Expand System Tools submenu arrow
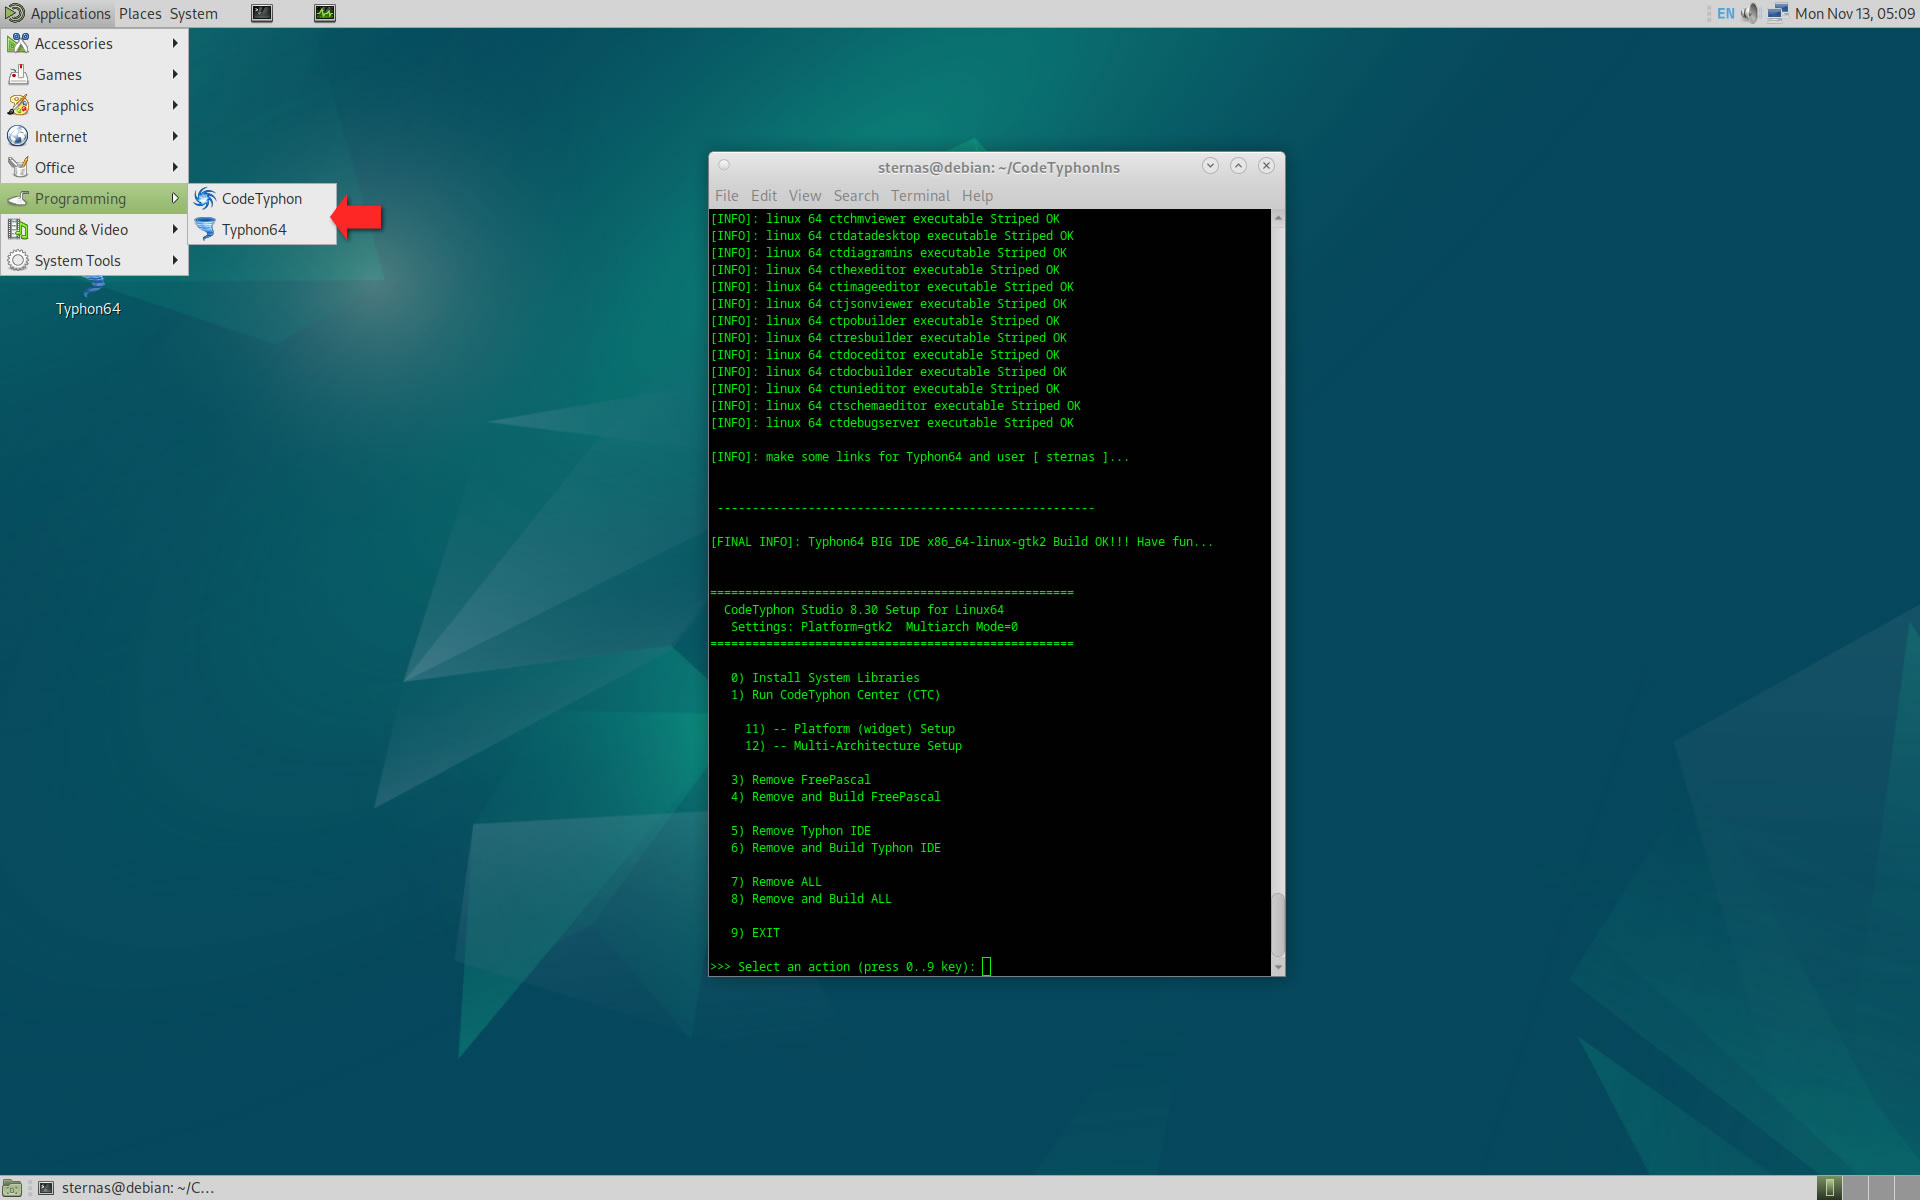This screenshot has height=1200, width=1920. pos(175,261)
